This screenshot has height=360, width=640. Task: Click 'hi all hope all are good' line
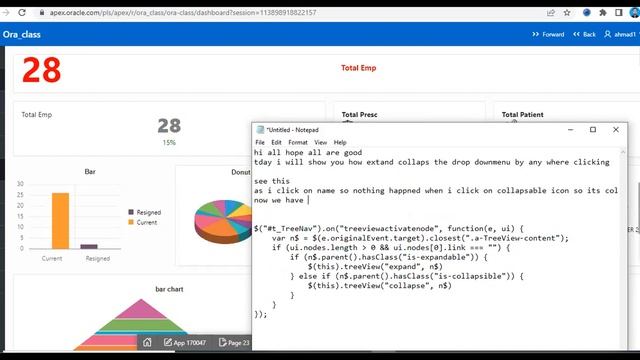tap(308, 153)
